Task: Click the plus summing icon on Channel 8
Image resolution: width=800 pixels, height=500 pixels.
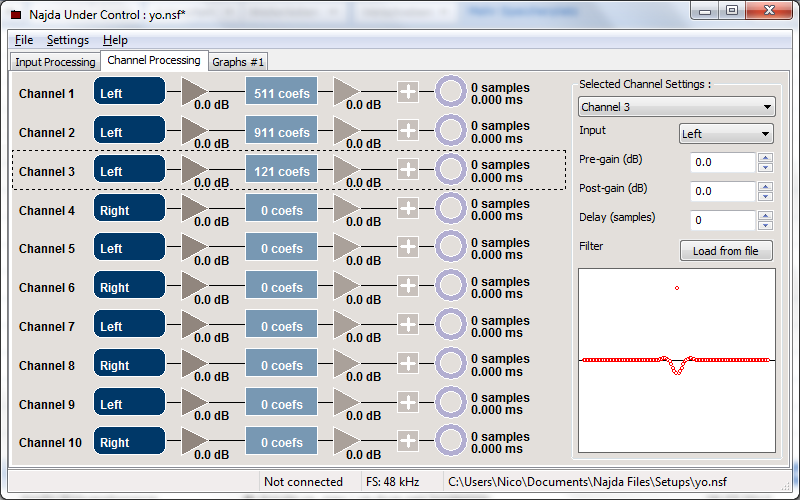Action: click(408, 364)
